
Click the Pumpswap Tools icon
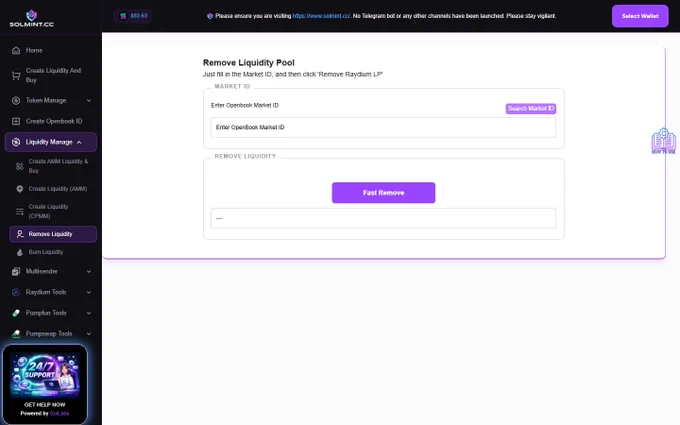pos(16,334)
